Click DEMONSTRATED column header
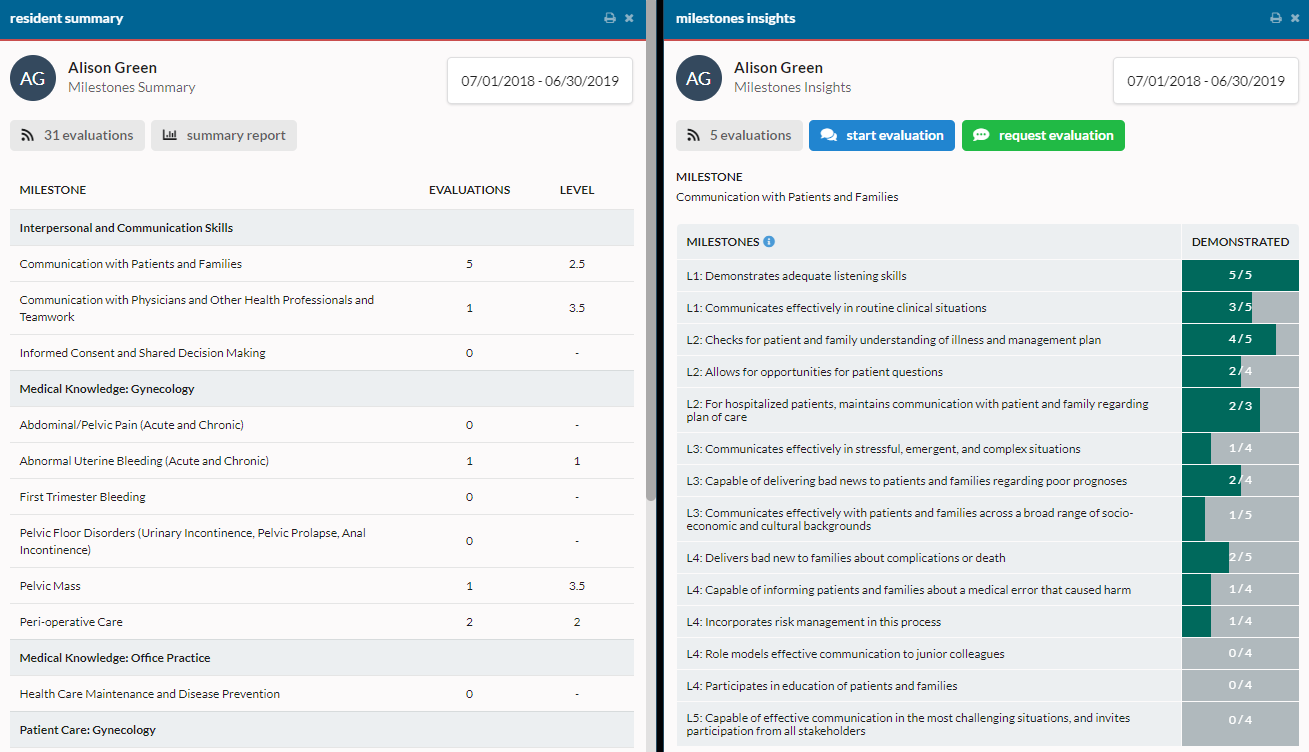The image size is (1309, 752). tap(1240, 242)
